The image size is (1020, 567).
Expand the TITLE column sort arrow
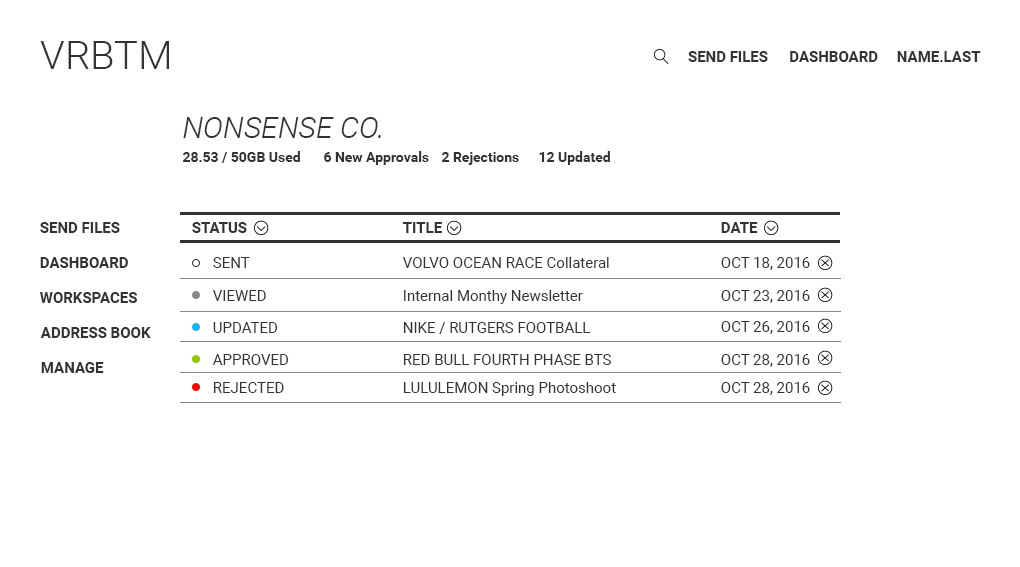click(x=454, y=228)
